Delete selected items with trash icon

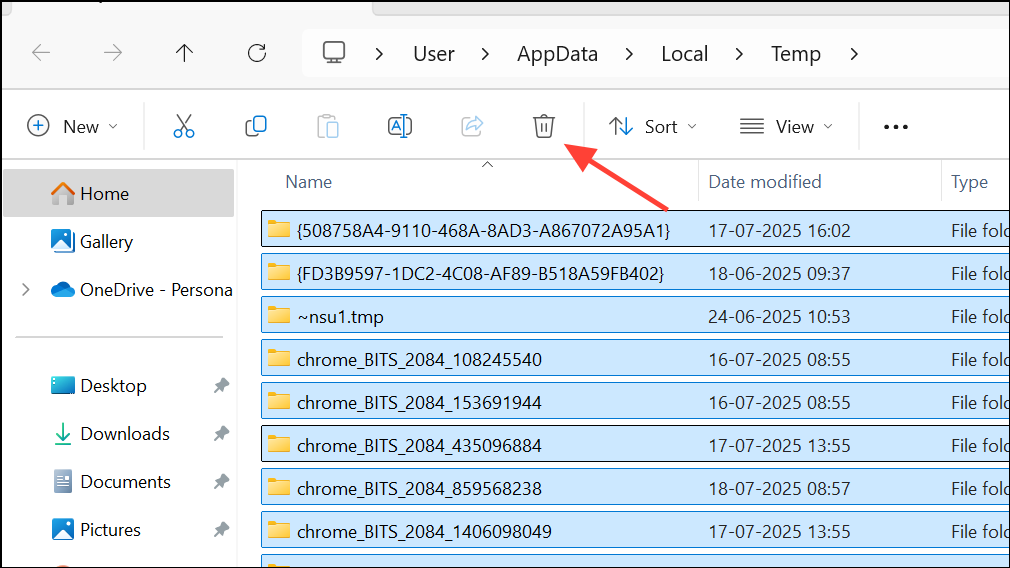click(x=543, y=126)
